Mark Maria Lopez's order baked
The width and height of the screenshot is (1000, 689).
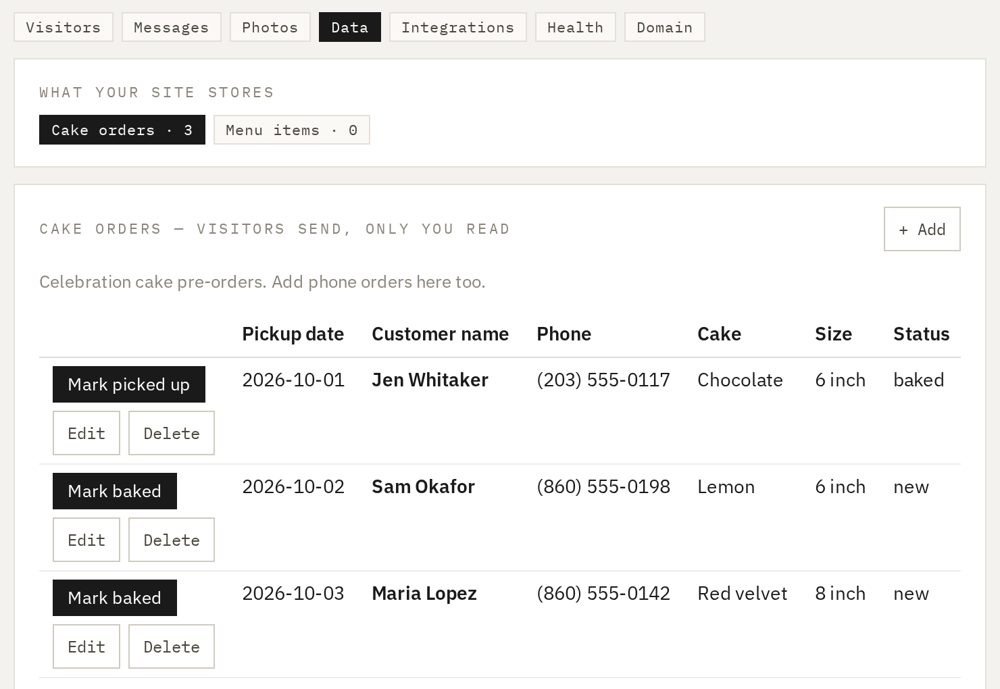click(115, 598)
